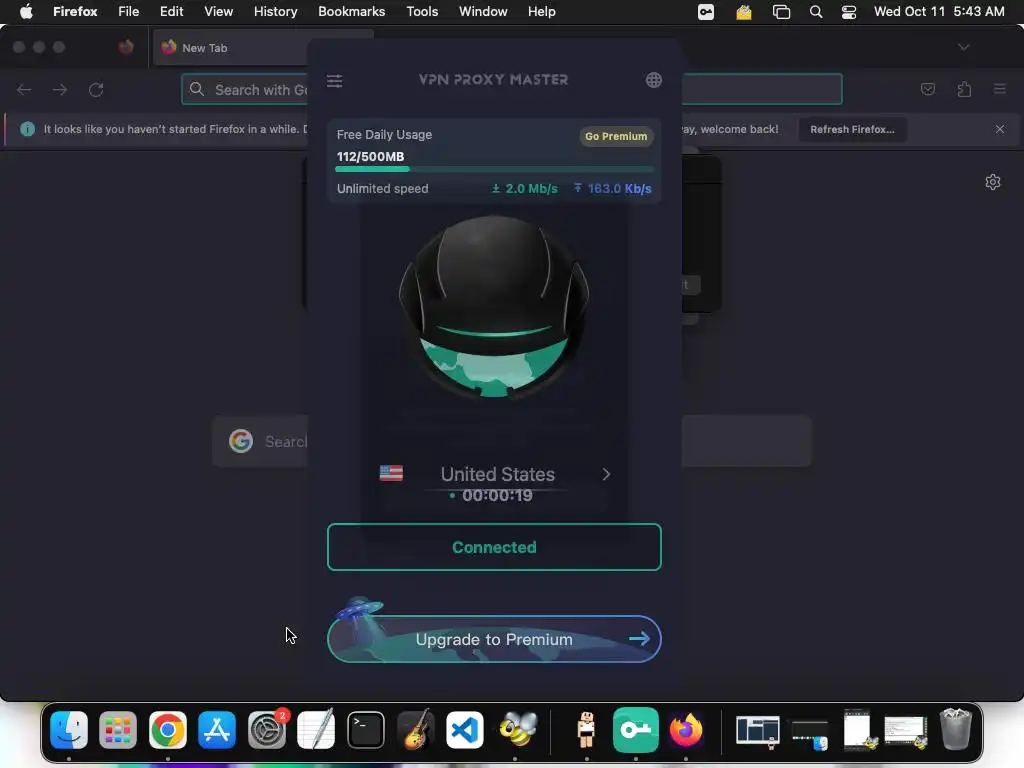Open the green VPN key app in Dock

tap(635, 729)
